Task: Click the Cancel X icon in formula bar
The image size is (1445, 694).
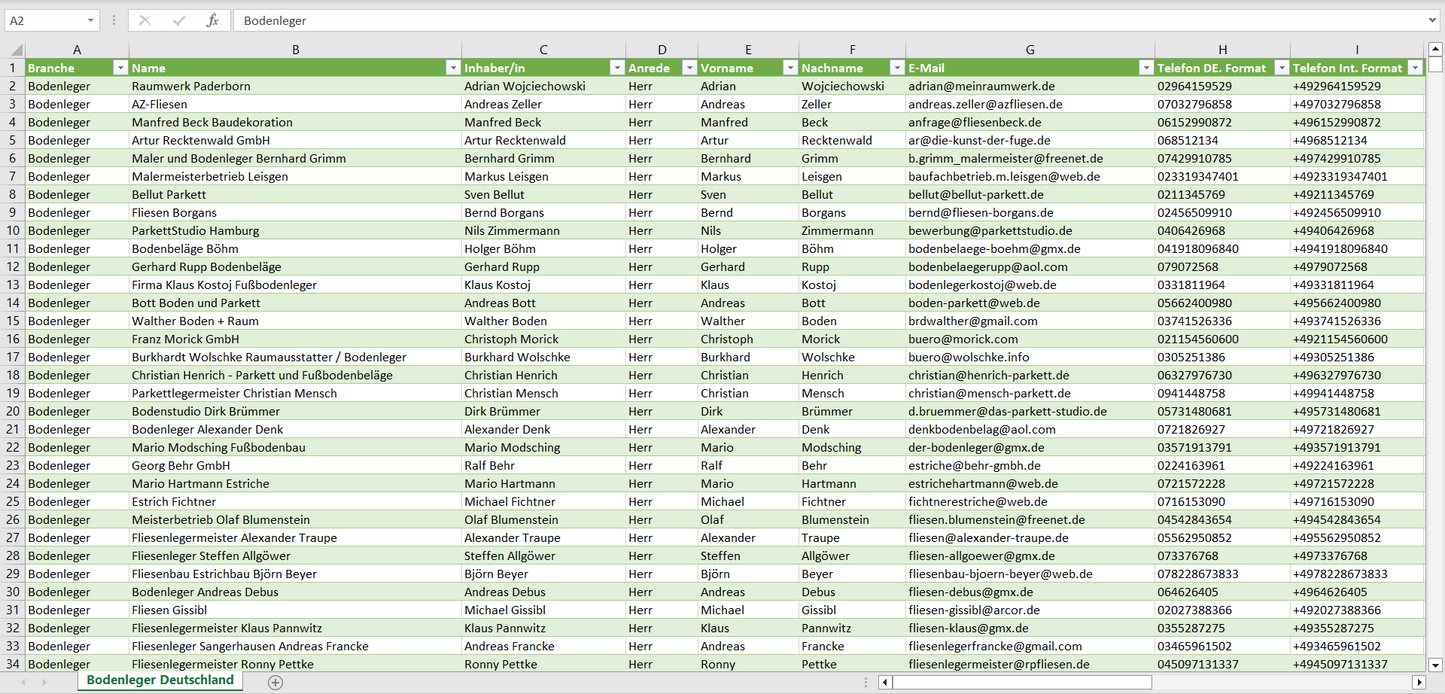Action: point(145,20)
